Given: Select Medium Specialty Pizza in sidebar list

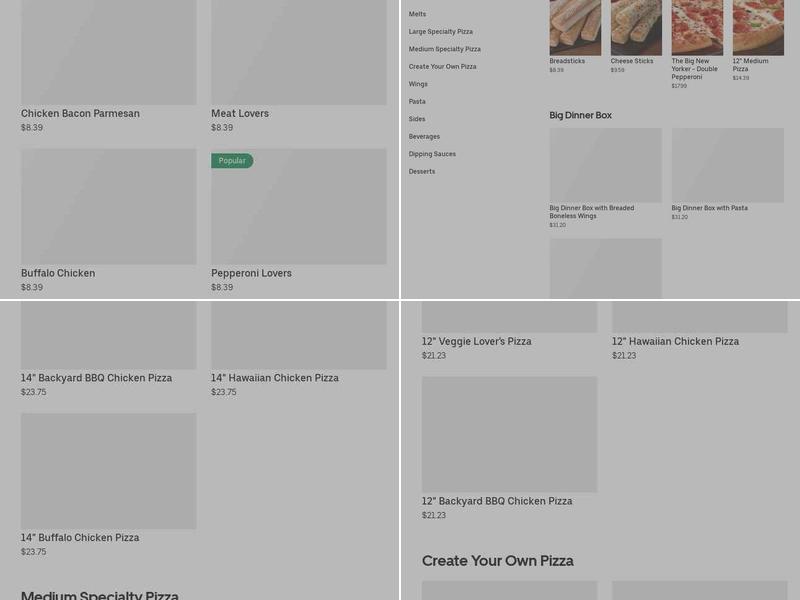Looking at the screenshot, I should pyautogui.click(x=444, y=49).
